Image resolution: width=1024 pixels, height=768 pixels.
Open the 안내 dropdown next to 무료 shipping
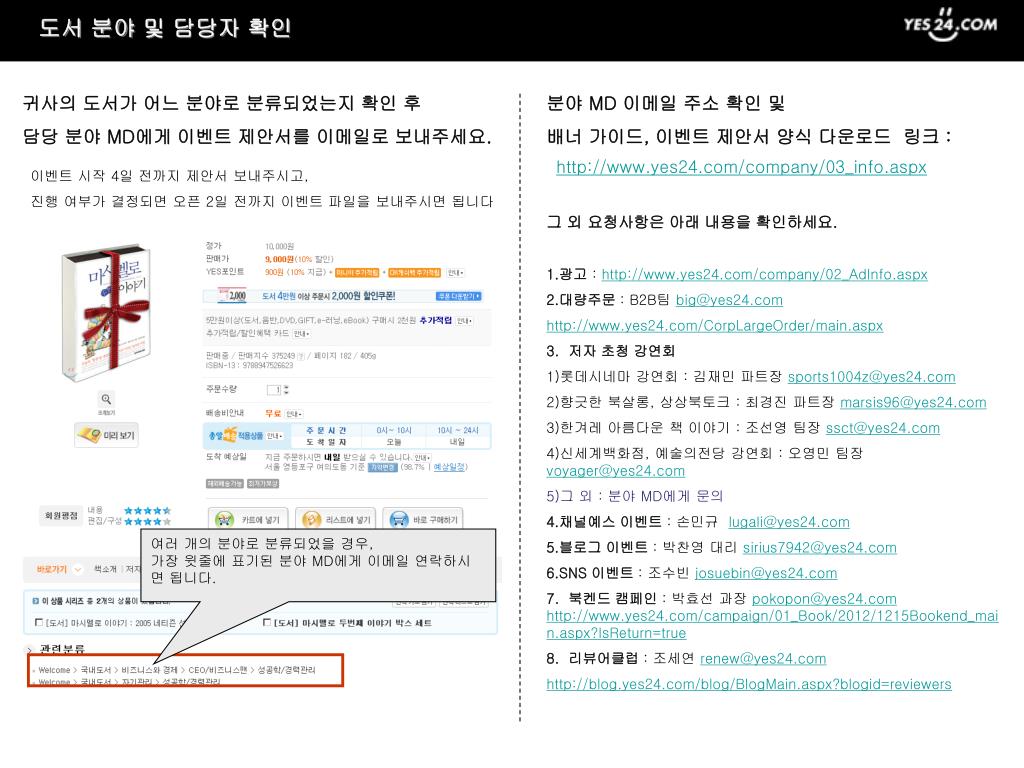[294, 414]
